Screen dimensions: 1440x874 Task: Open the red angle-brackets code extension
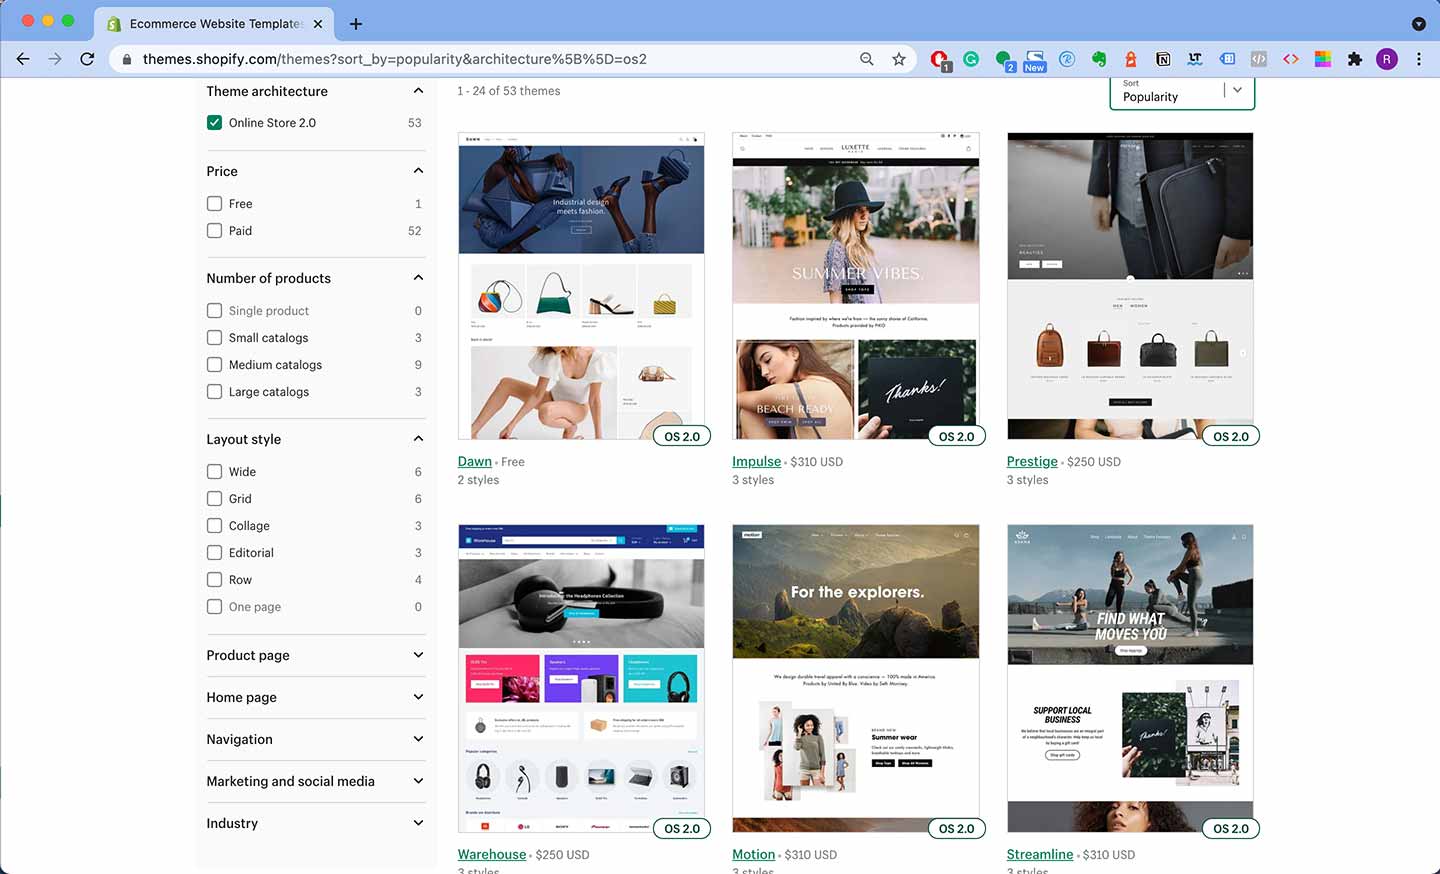(x=1291, y=59)
